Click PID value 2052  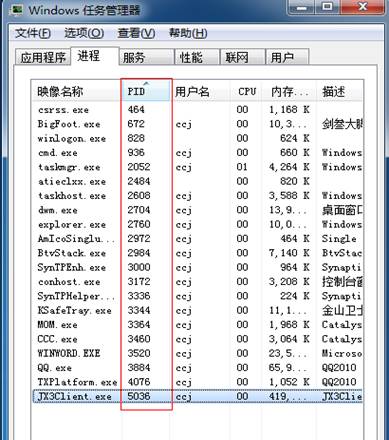click(x=139, y=167)
